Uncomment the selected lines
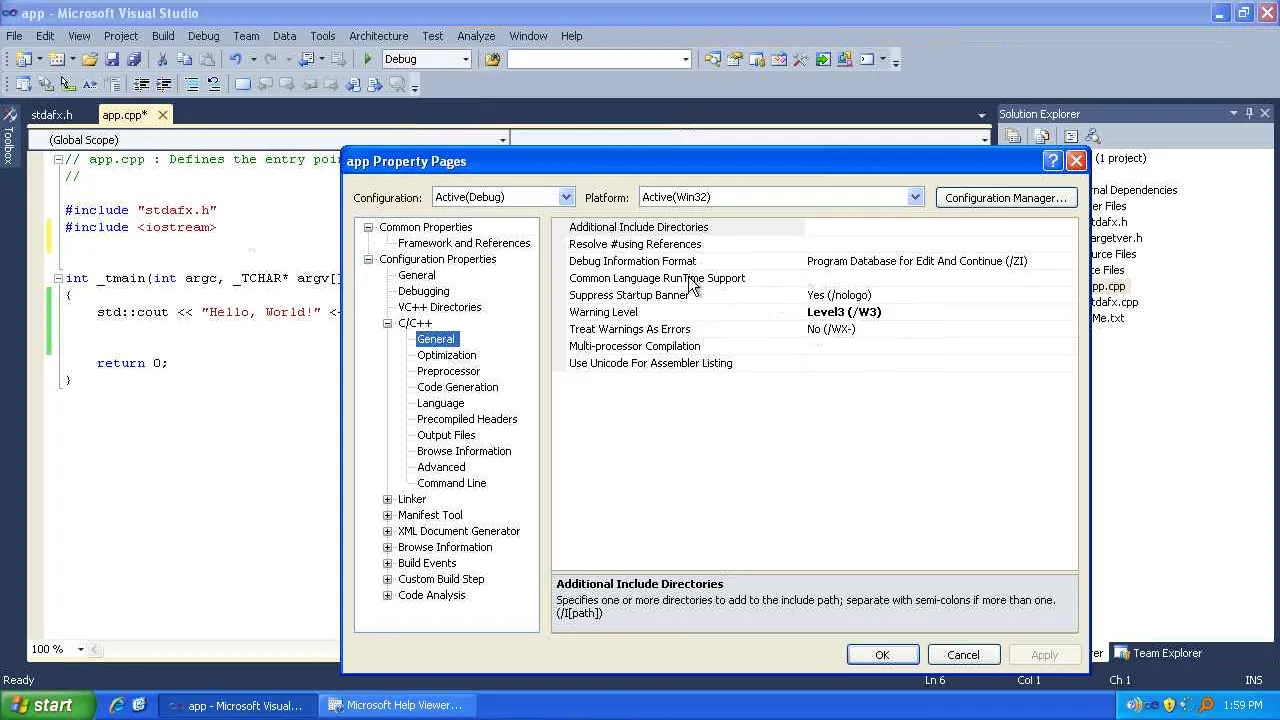This screenshot has width=1280, height=720. coord(213,85)
